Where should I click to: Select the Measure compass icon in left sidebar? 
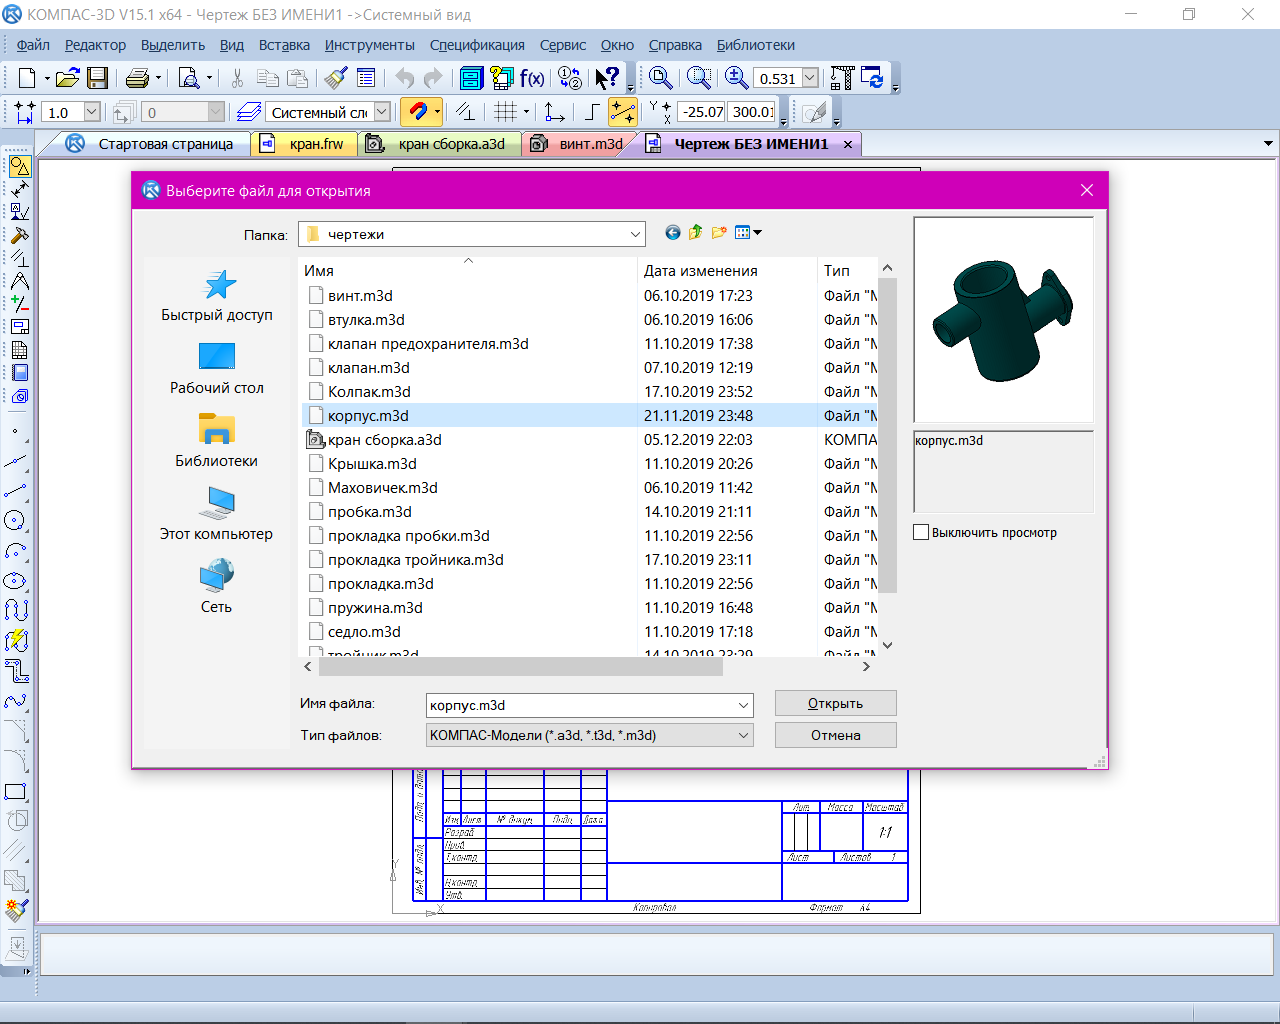tap(19, 281)
